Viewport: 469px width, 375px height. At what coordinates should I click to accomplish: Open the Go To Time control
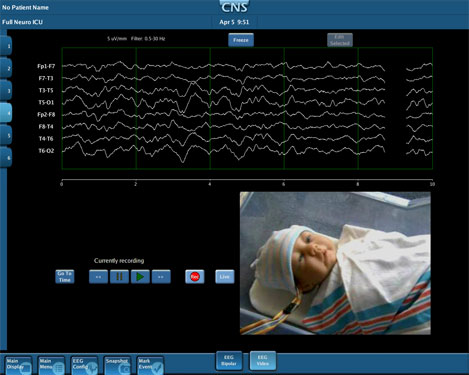click(65, 277)
